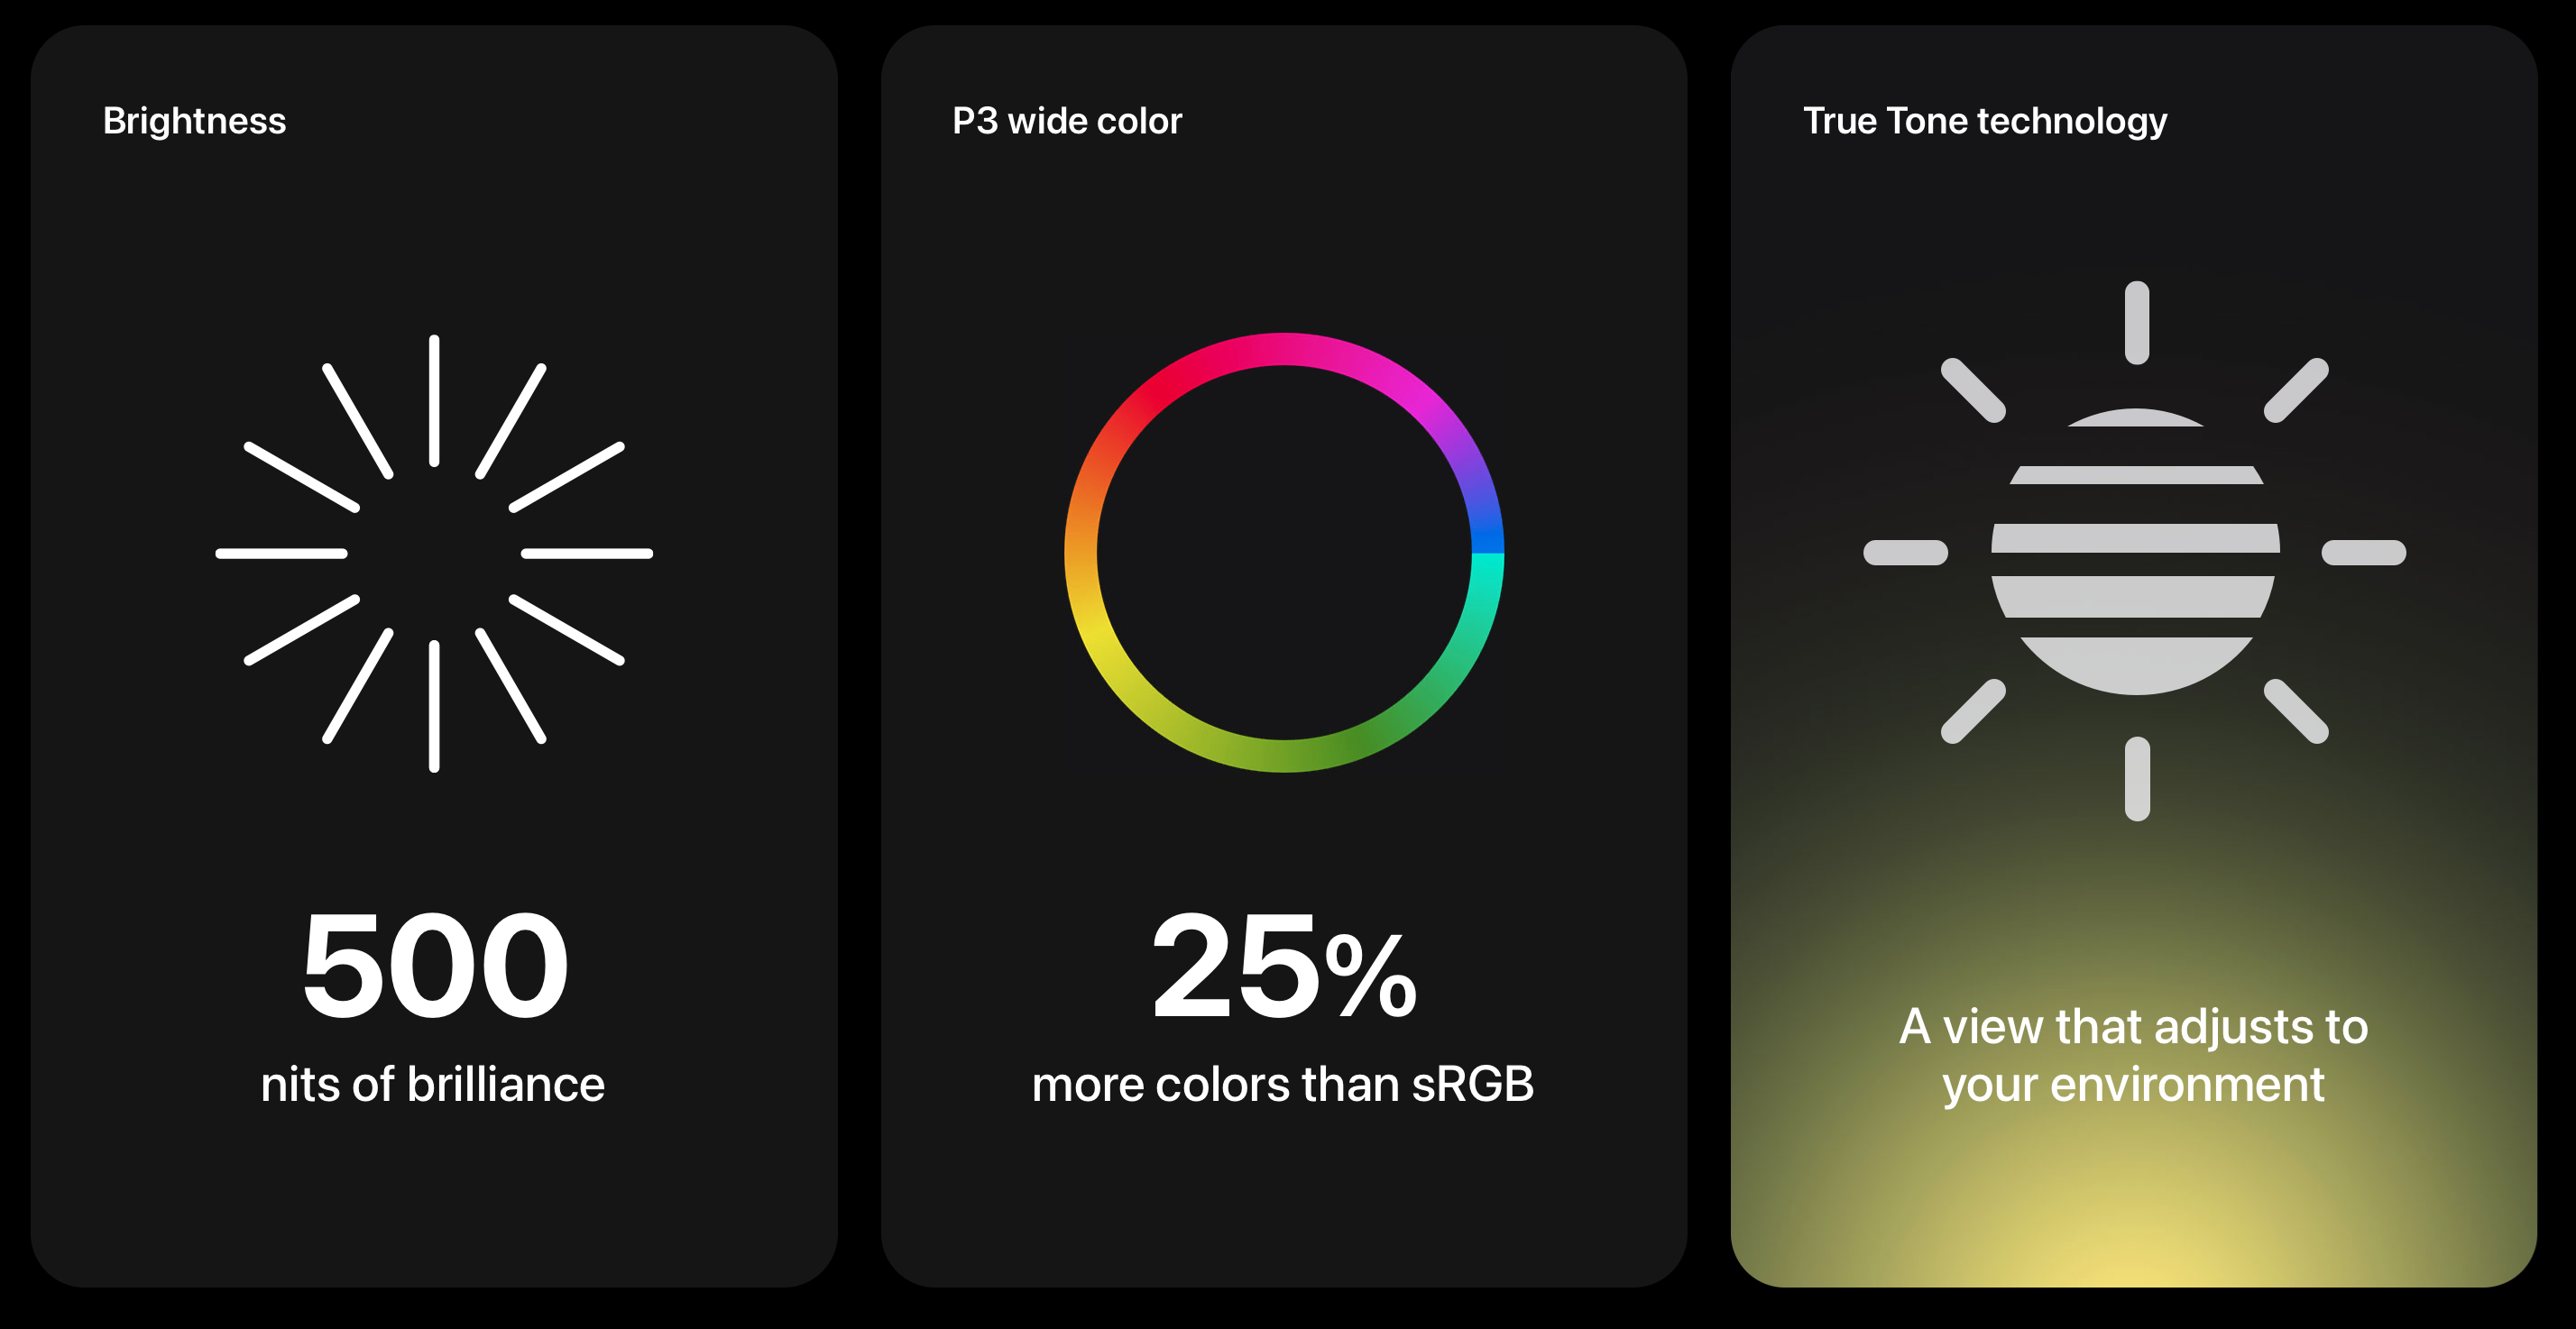Viewport: 2576px width, 1329px height.
Task: Click the brightness sunburst icon
Action: coord(434,553)
